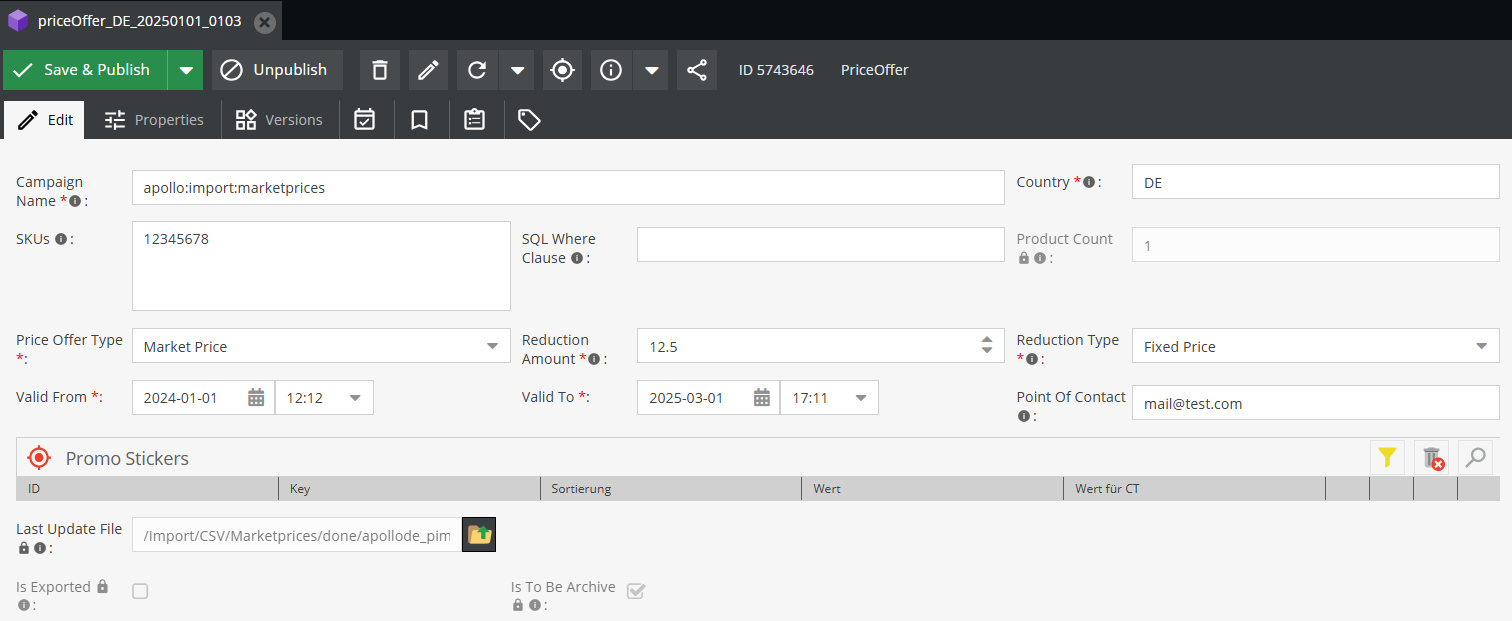Open the bookmark tab icon
The height and width of the screenshot is (621, 1512).
point(420,120)
